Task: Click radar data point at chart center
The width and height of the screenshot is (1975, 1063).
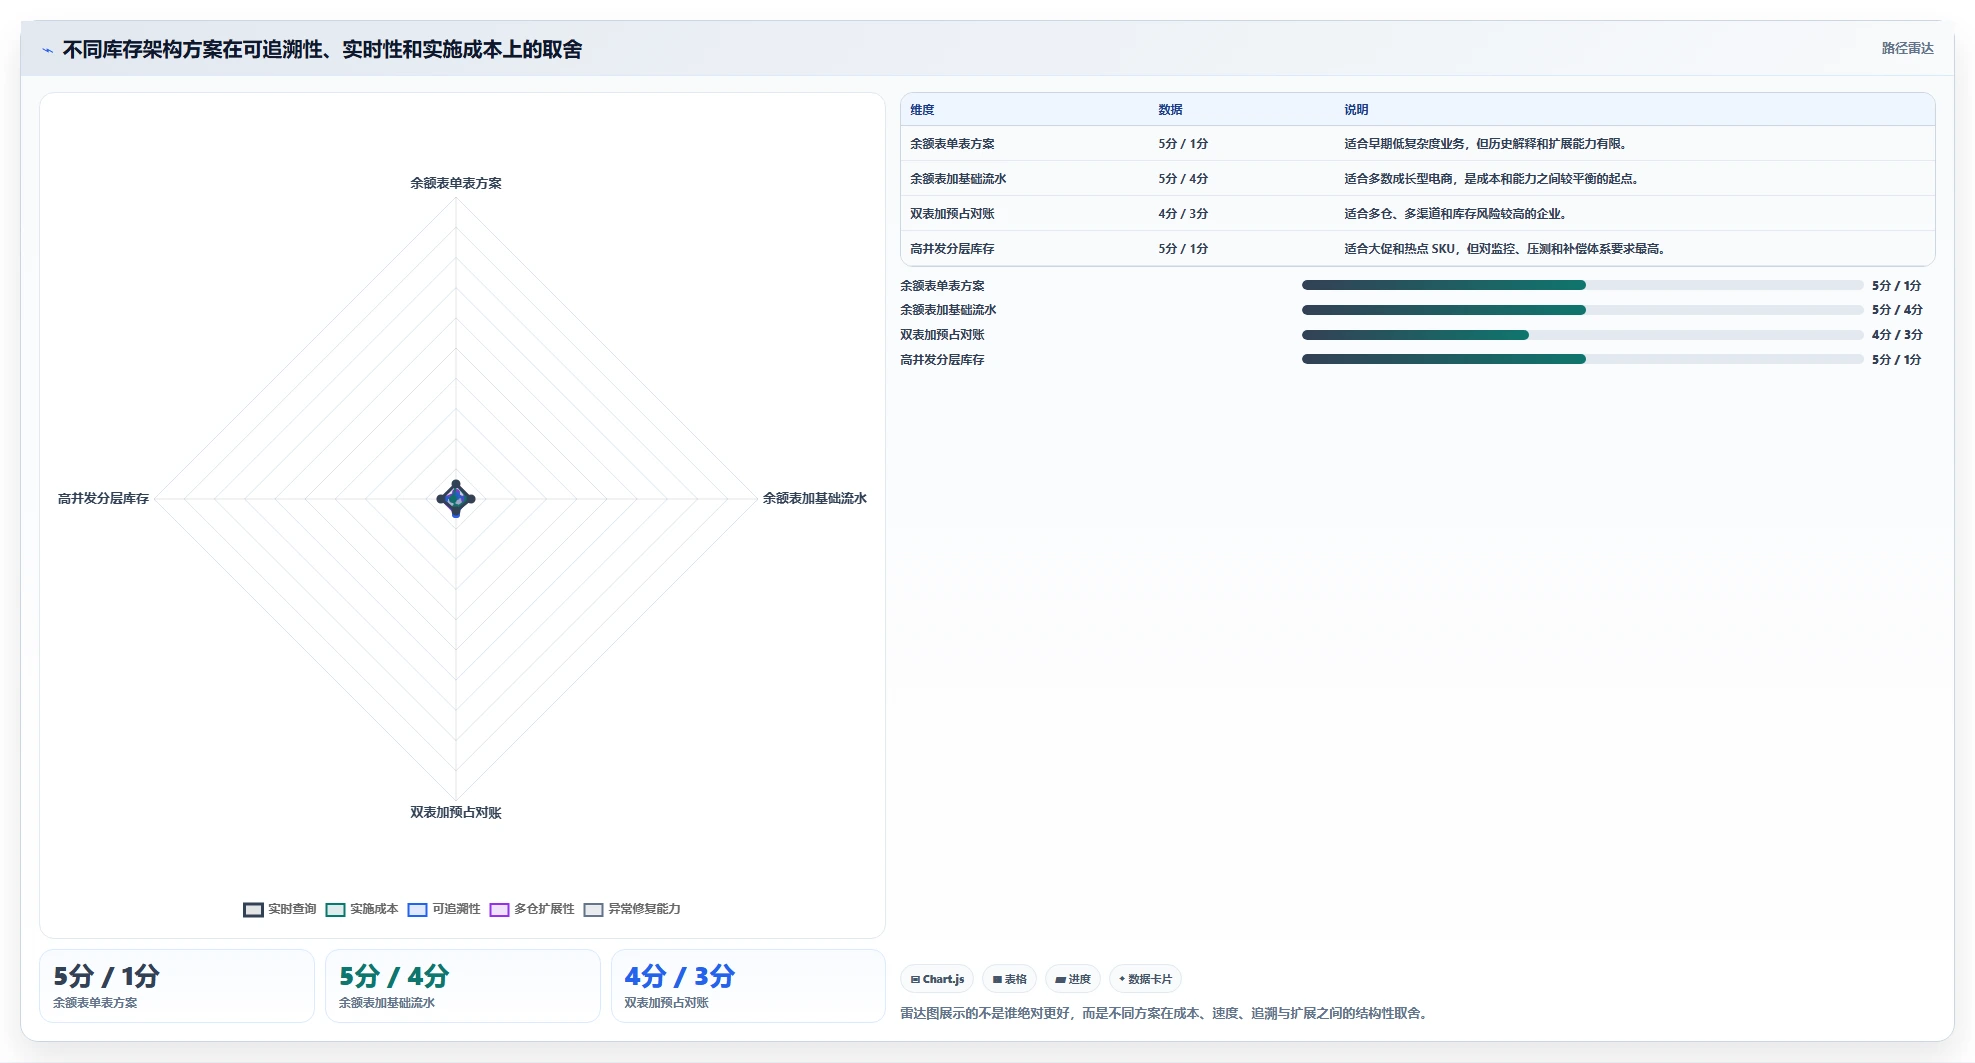Action: [456, 498]
